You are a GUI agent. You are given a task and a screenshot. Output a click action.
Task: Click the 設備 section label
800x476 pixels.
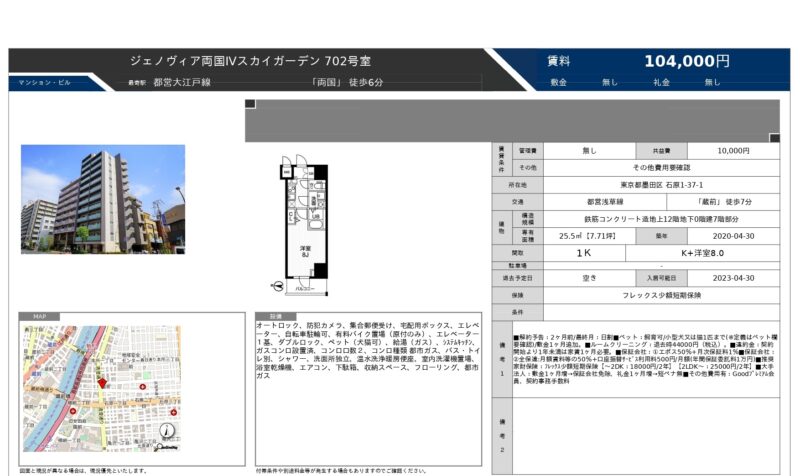tap(276, 317)
